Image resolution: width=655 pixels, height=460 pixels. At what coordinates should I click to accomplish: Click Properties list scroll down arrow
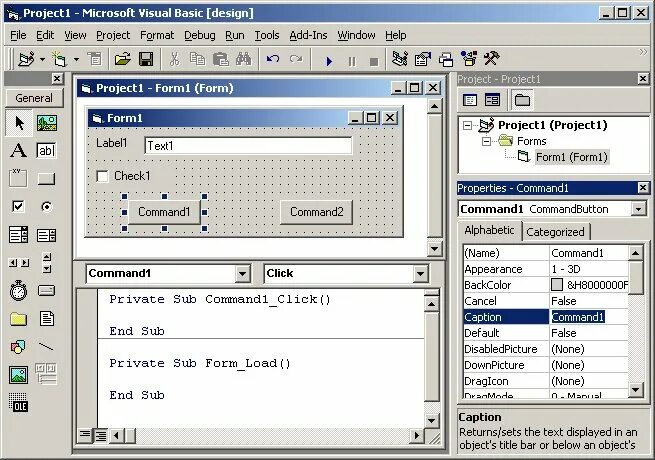pos(635,390)
